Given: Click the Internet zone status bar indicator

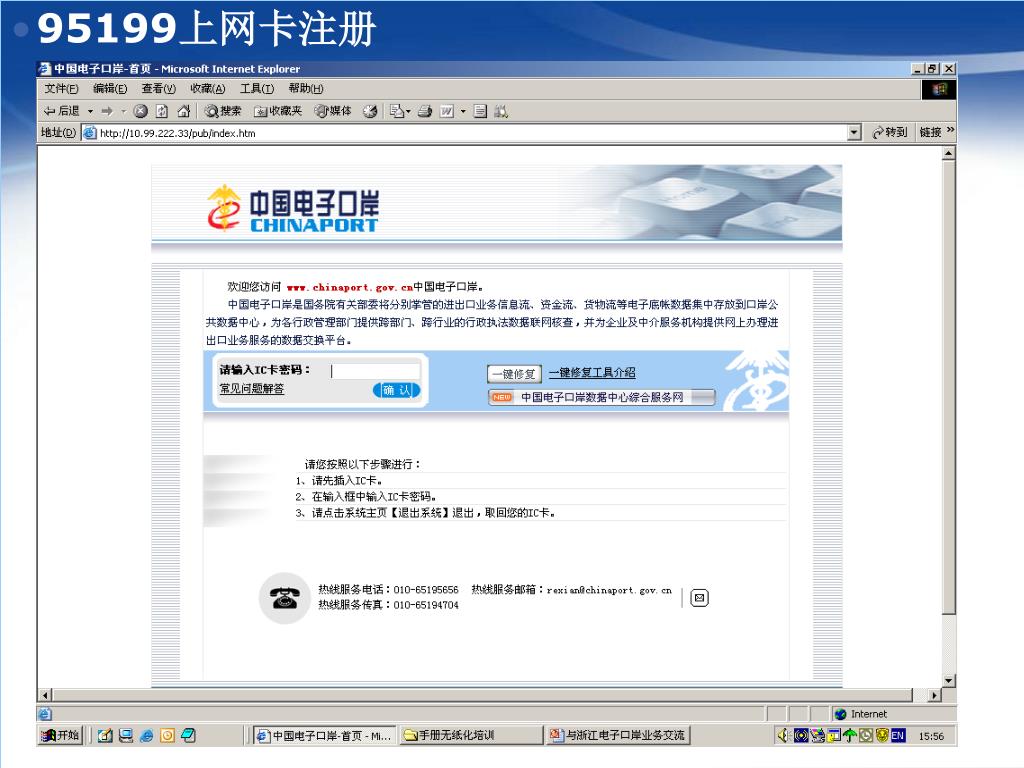Looking at the screenshot, I should (x=861, y=714).
